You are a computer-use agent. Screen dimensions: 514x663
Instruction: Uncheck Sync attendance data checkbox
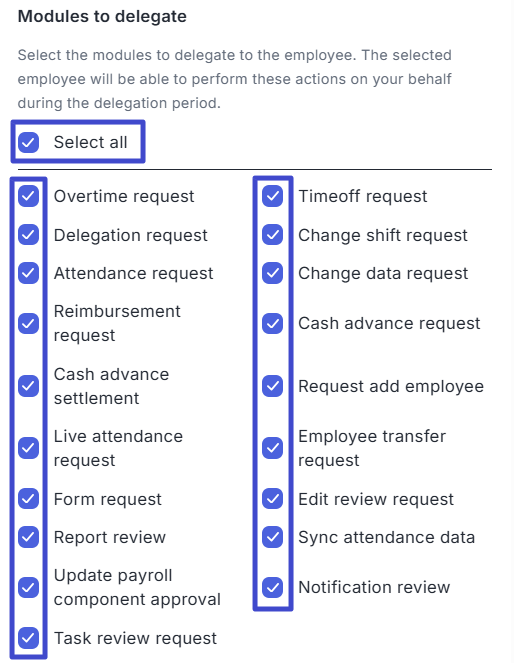coord(273,537)
